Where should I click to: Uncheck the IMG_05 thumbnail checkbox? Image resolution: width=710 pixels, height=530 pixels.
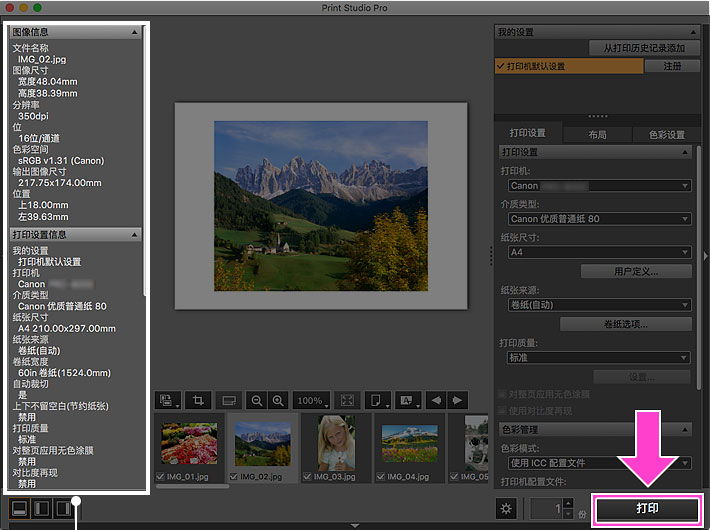point(454,477)
